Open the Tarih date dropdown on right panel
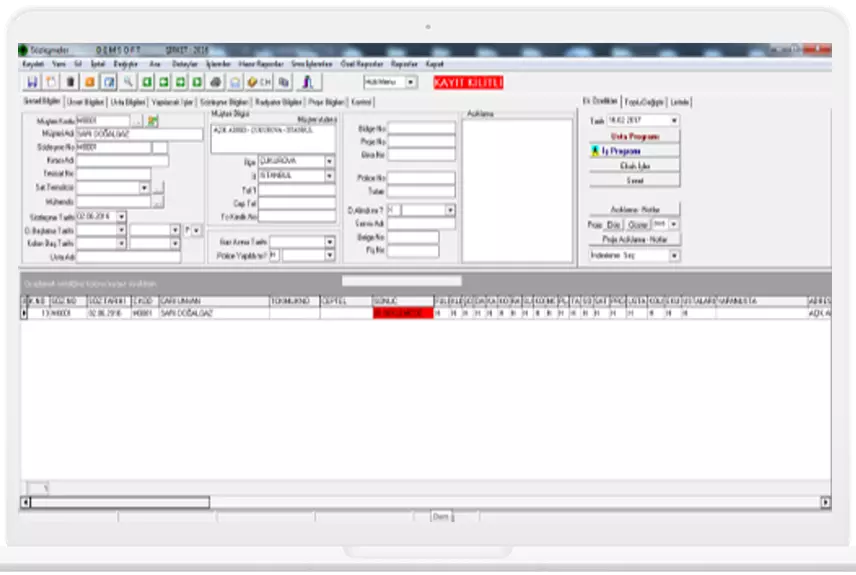 [x=674, y=120]
